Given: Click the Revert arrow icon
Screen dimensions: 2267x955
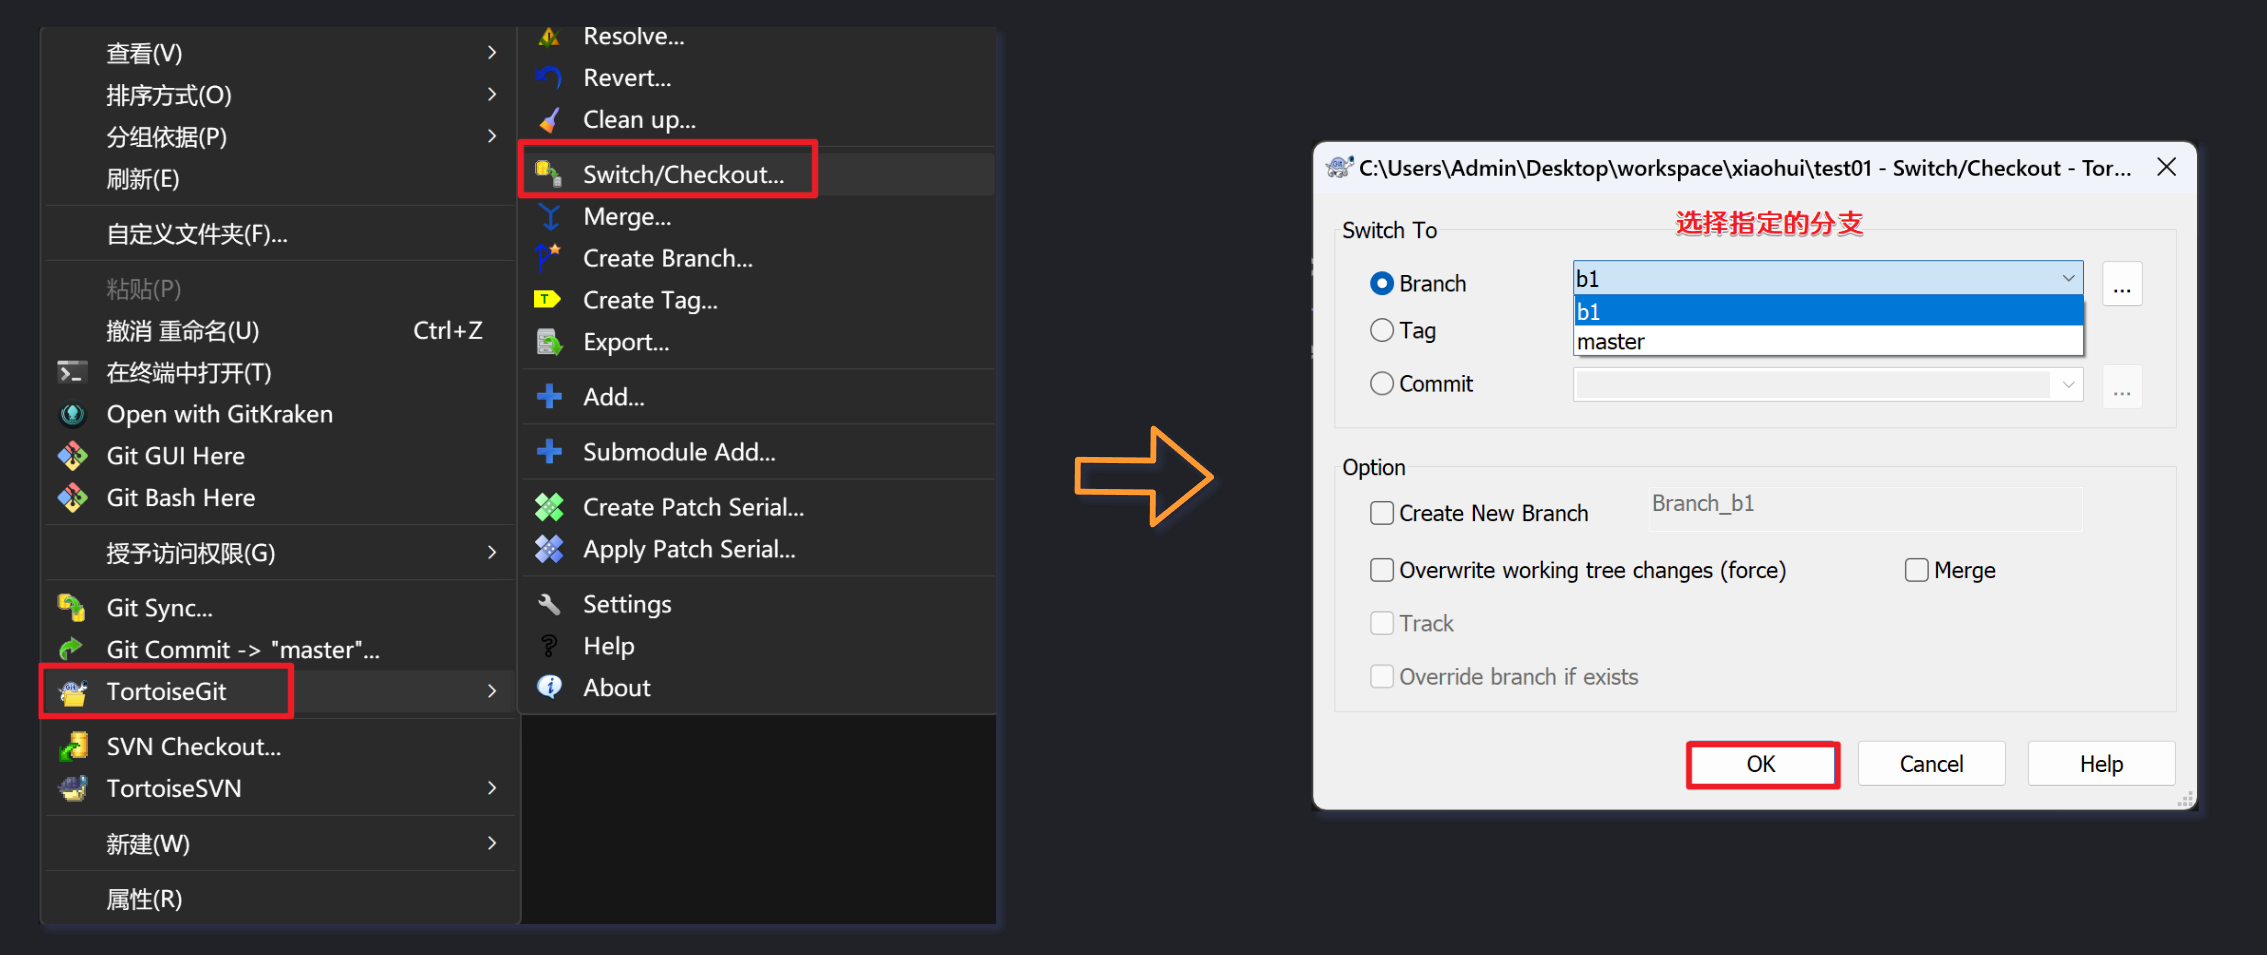Looking at the screenshot, I should point(548,78).
